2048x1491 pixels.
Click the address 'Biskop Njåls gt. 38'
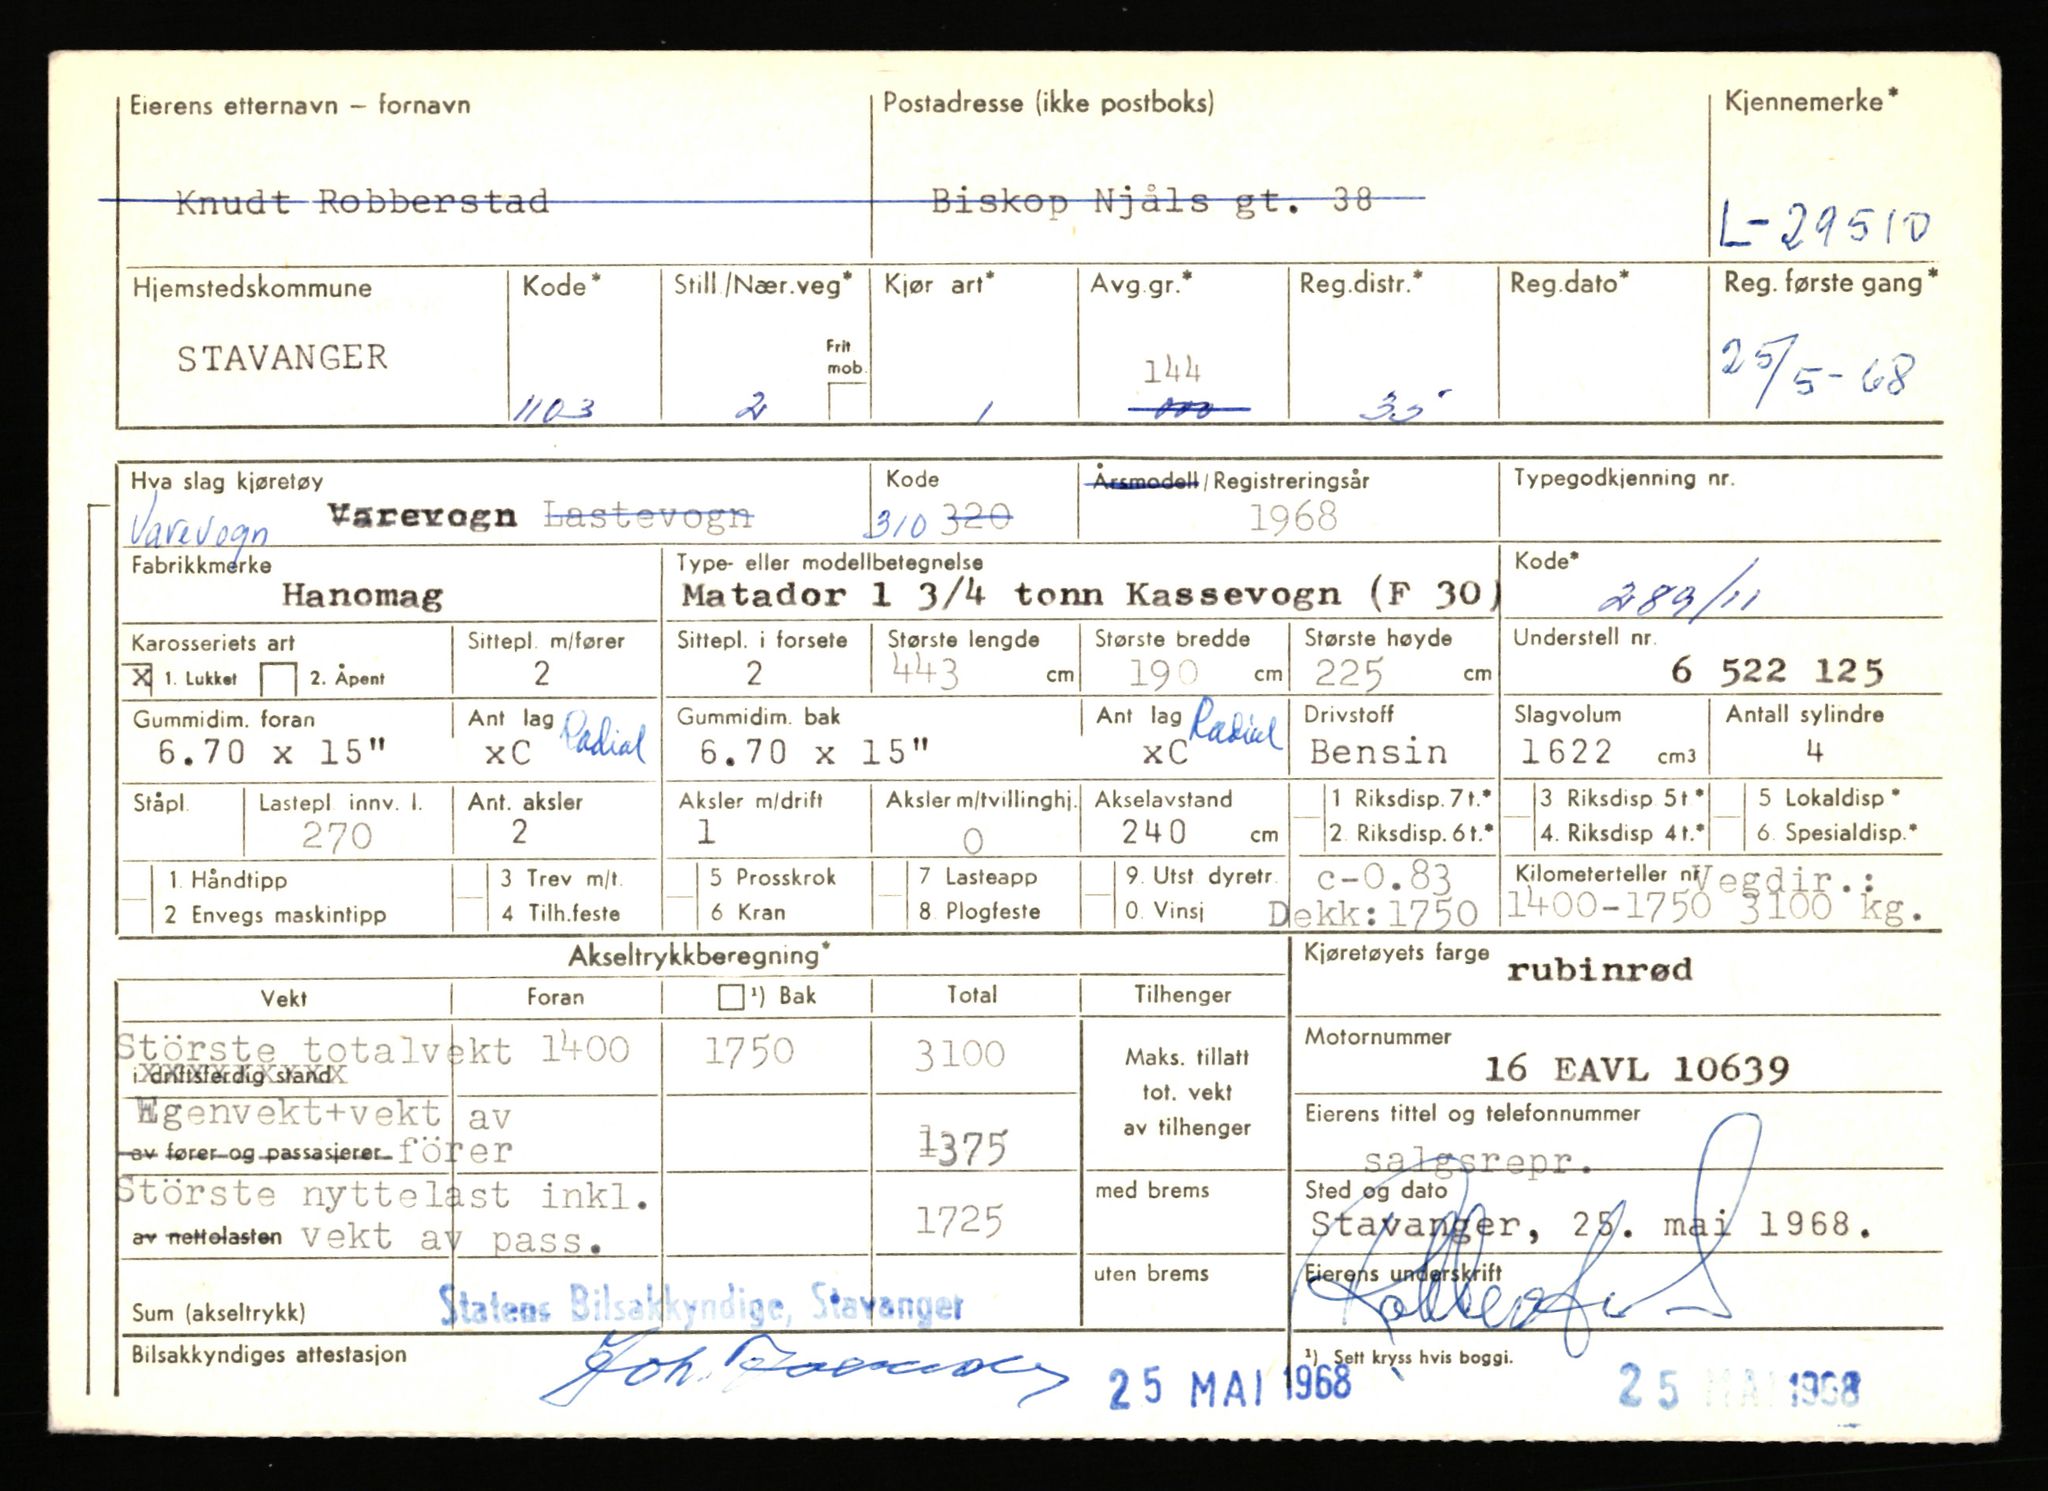click(1152, 201)
